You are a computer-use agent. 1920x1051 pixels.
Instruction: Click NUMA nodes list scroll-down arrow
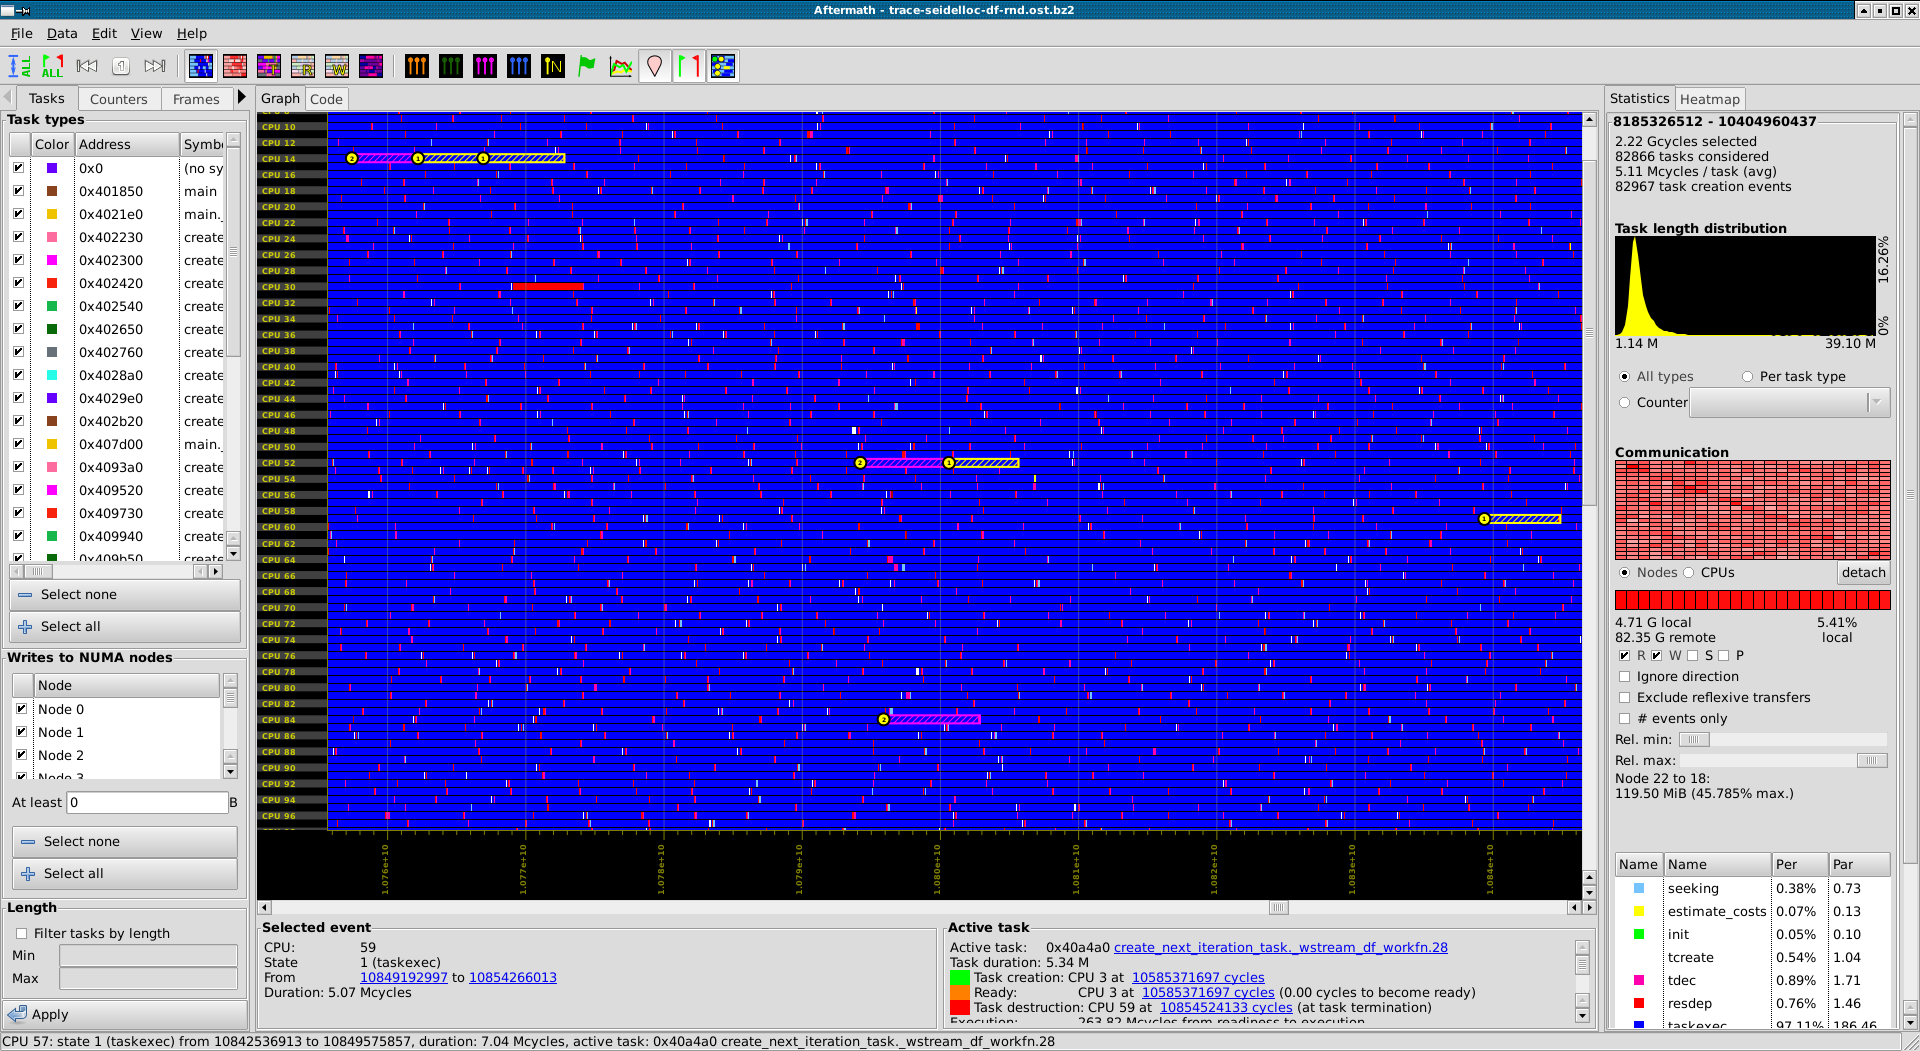pos(230,771)
